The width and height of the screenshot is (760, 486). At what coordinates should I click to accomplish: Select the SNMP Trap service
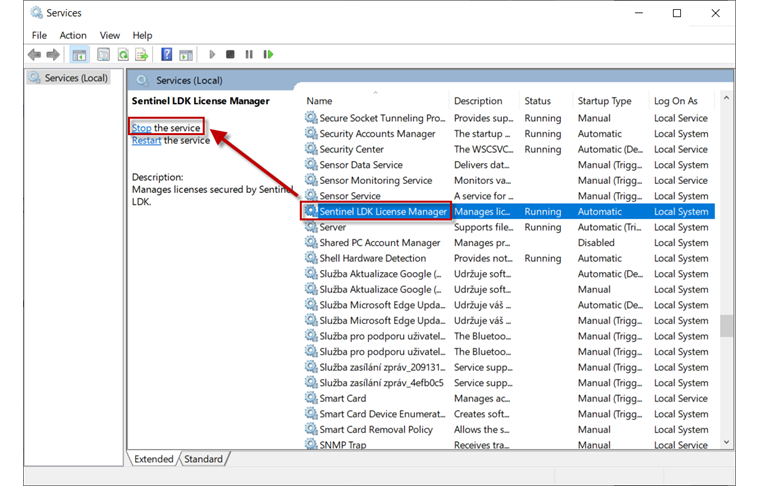(343, 444)
